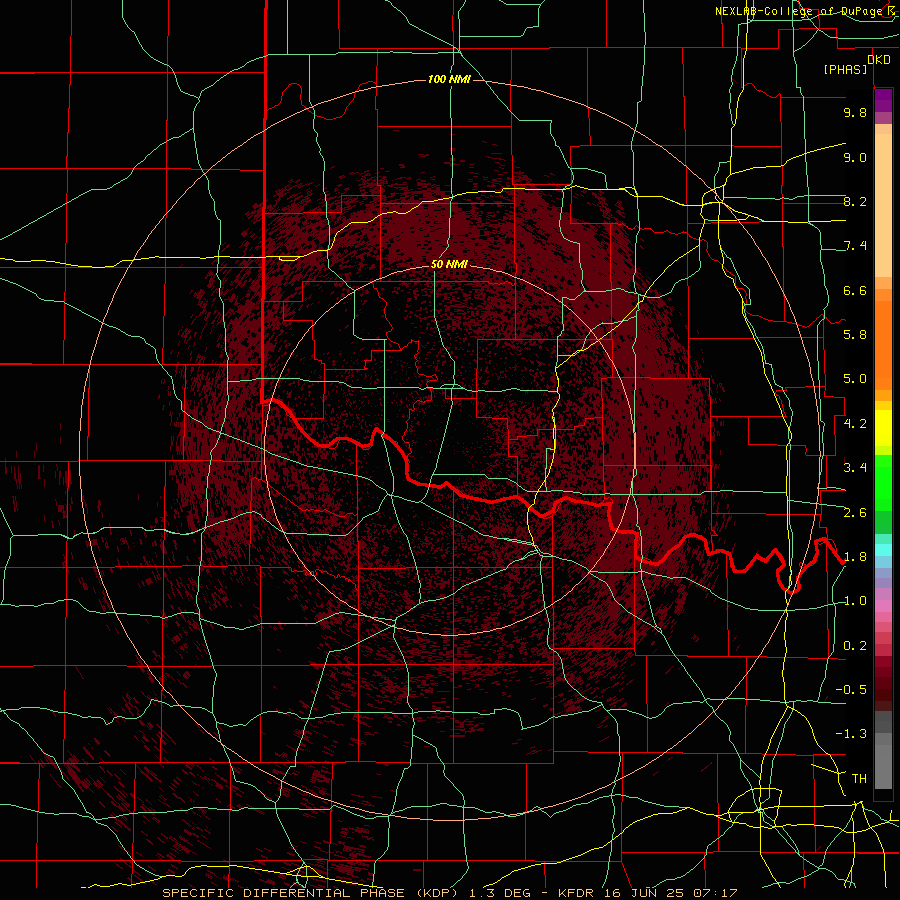Click the 5.8 value on the legend
Viewport: 900px width, 900px height.
(x=855, y=335)
